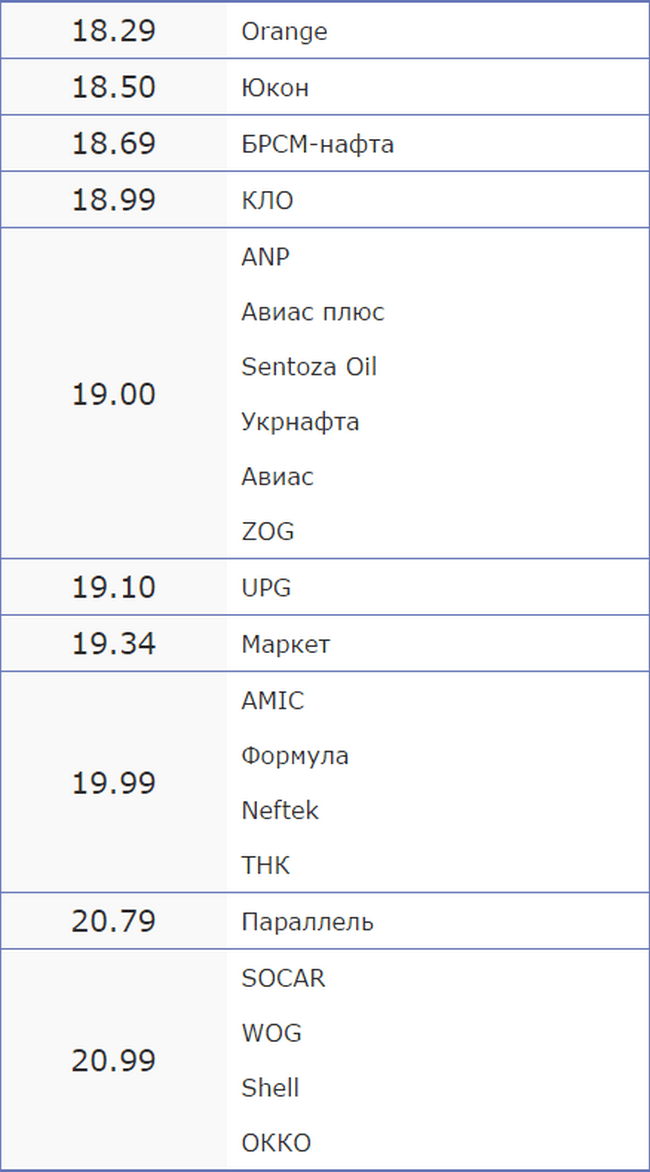The image size is (650, 1172).
Task: Select the Neftek entry
Action: 279,810
